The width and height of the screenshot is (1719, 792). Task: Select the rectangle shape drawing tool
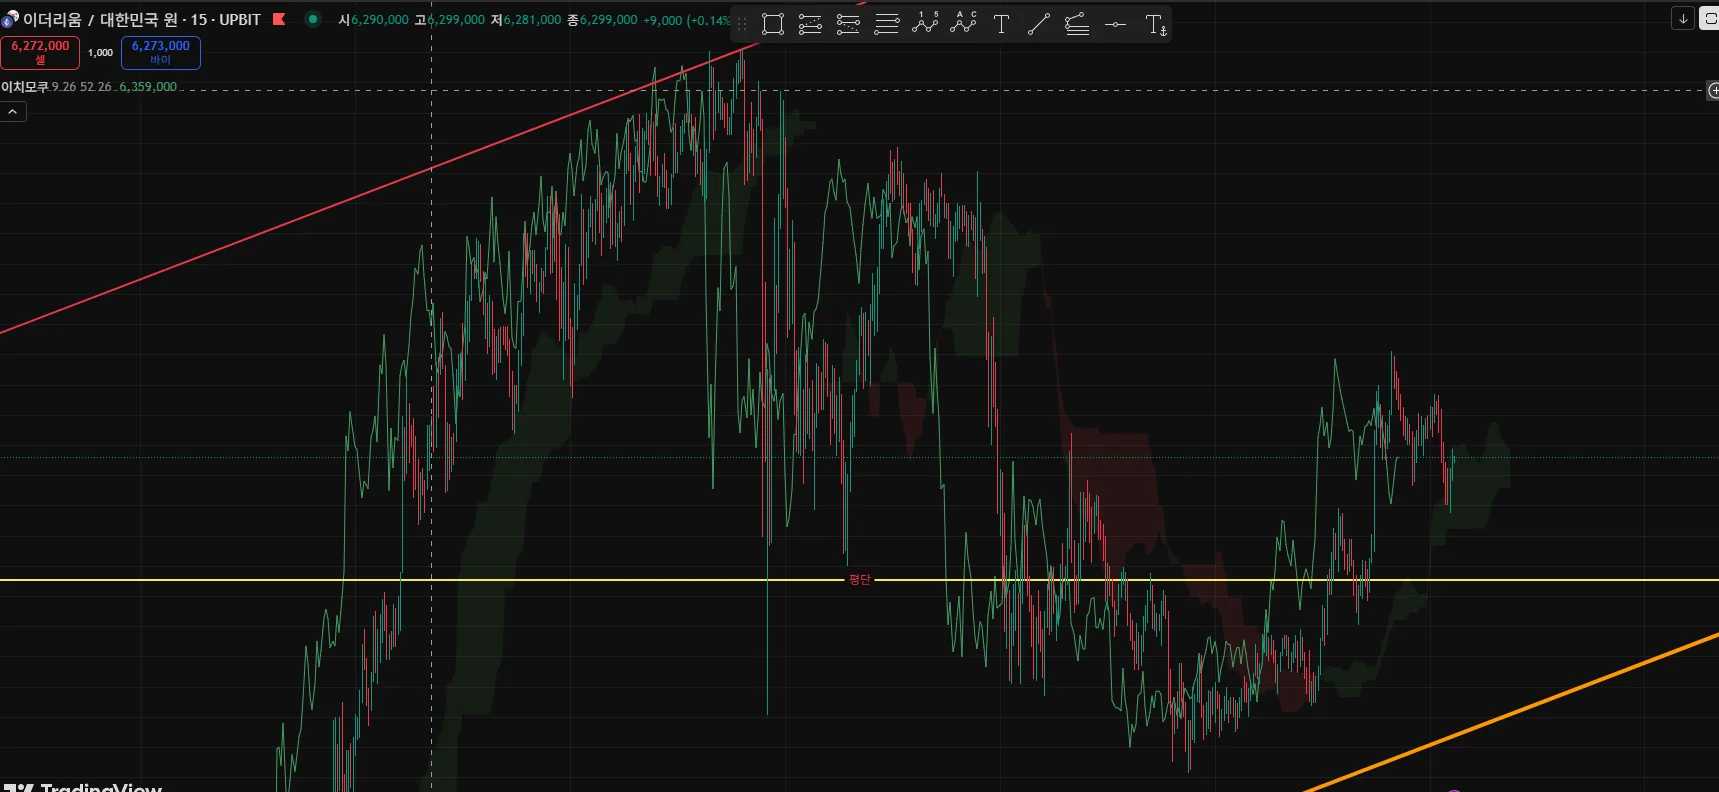tap(773, 24)
